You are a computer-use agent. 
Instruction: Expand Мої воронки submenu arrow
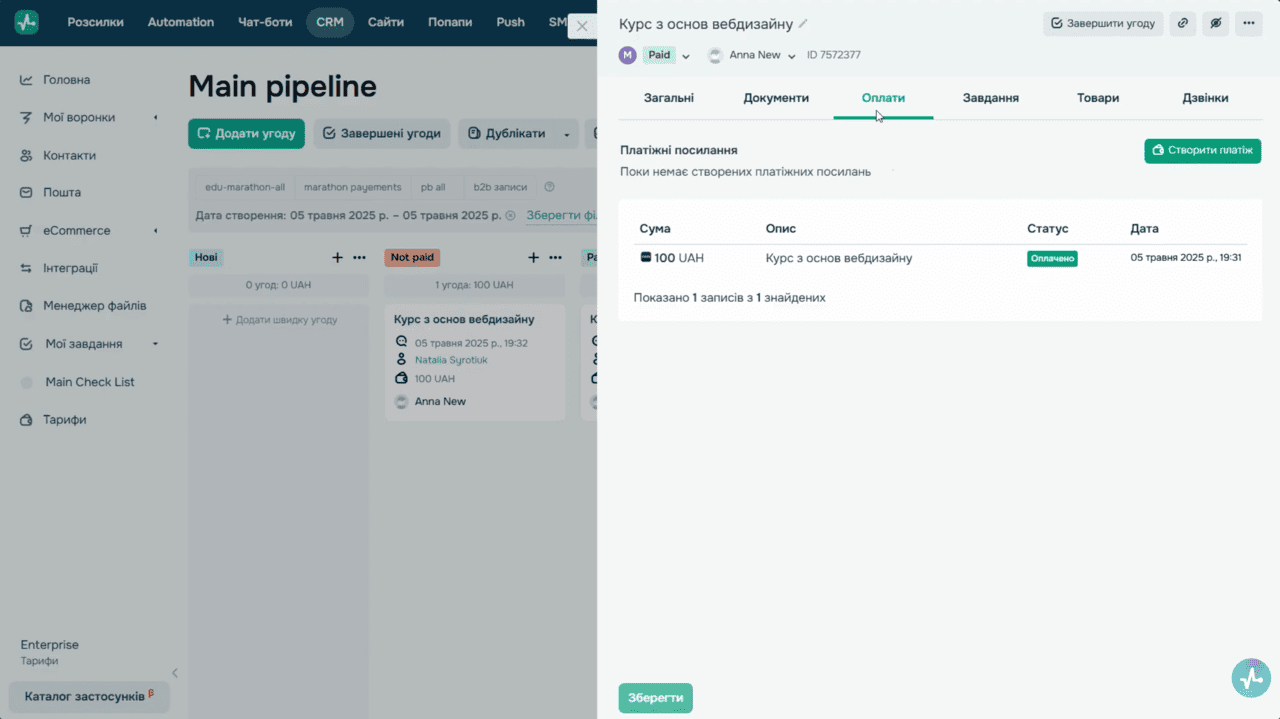point(156,118)
